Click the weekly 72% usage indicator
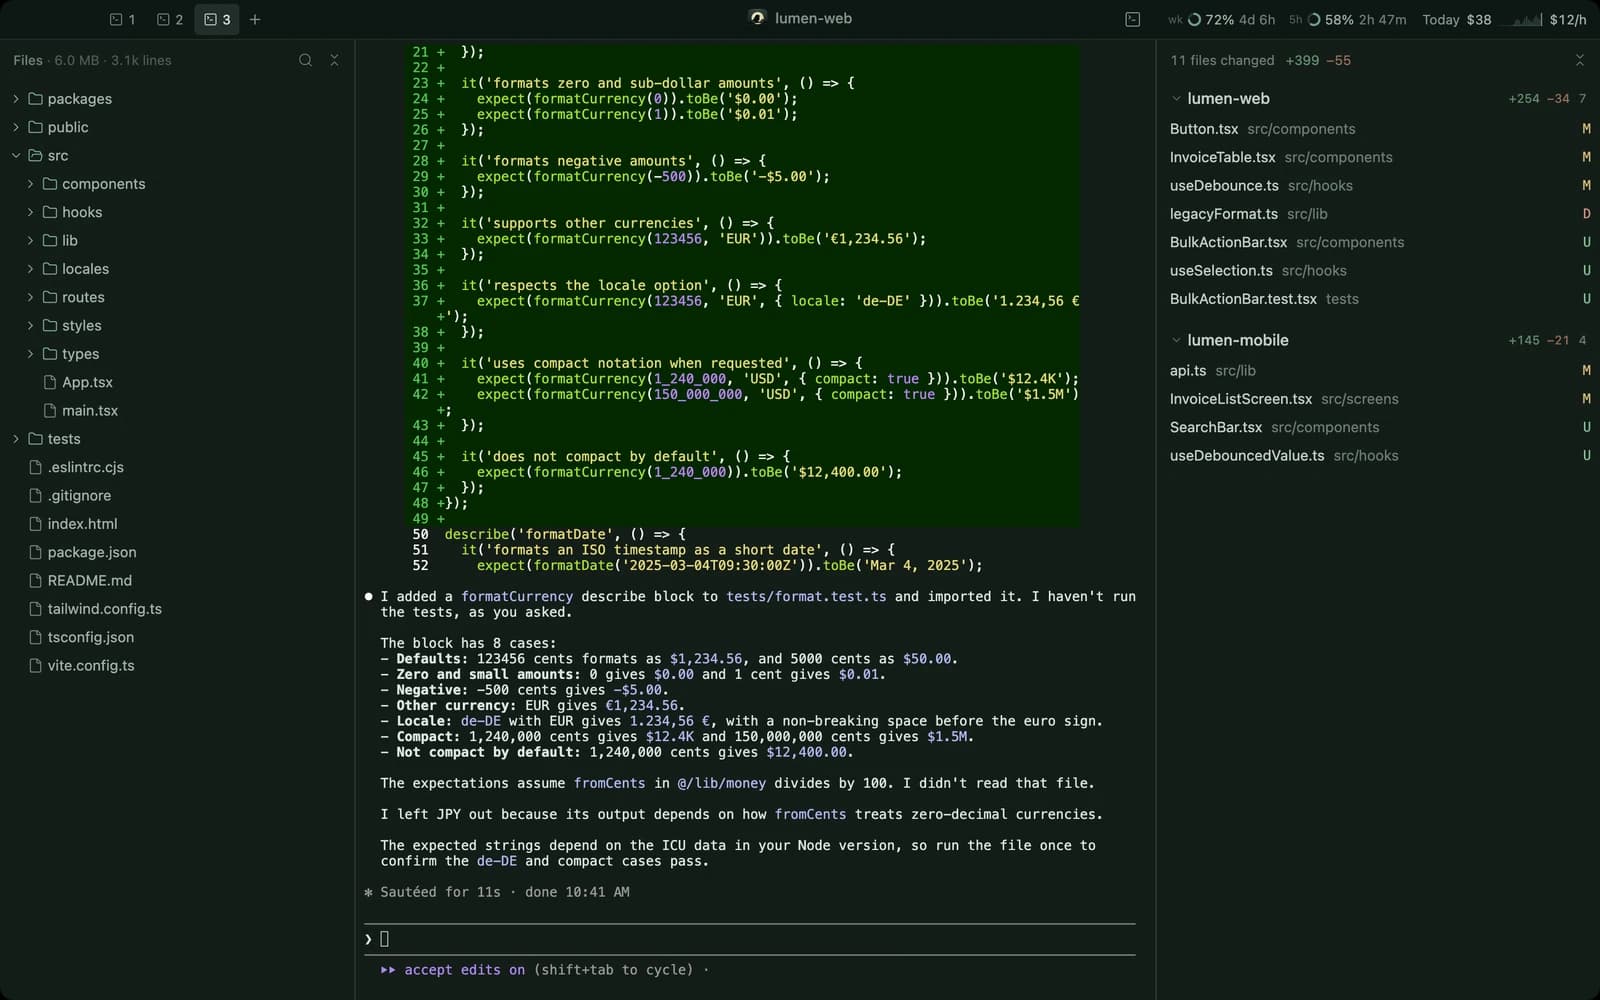Viewport: 1600px width, 1000px height. (x=1221, y=19)
